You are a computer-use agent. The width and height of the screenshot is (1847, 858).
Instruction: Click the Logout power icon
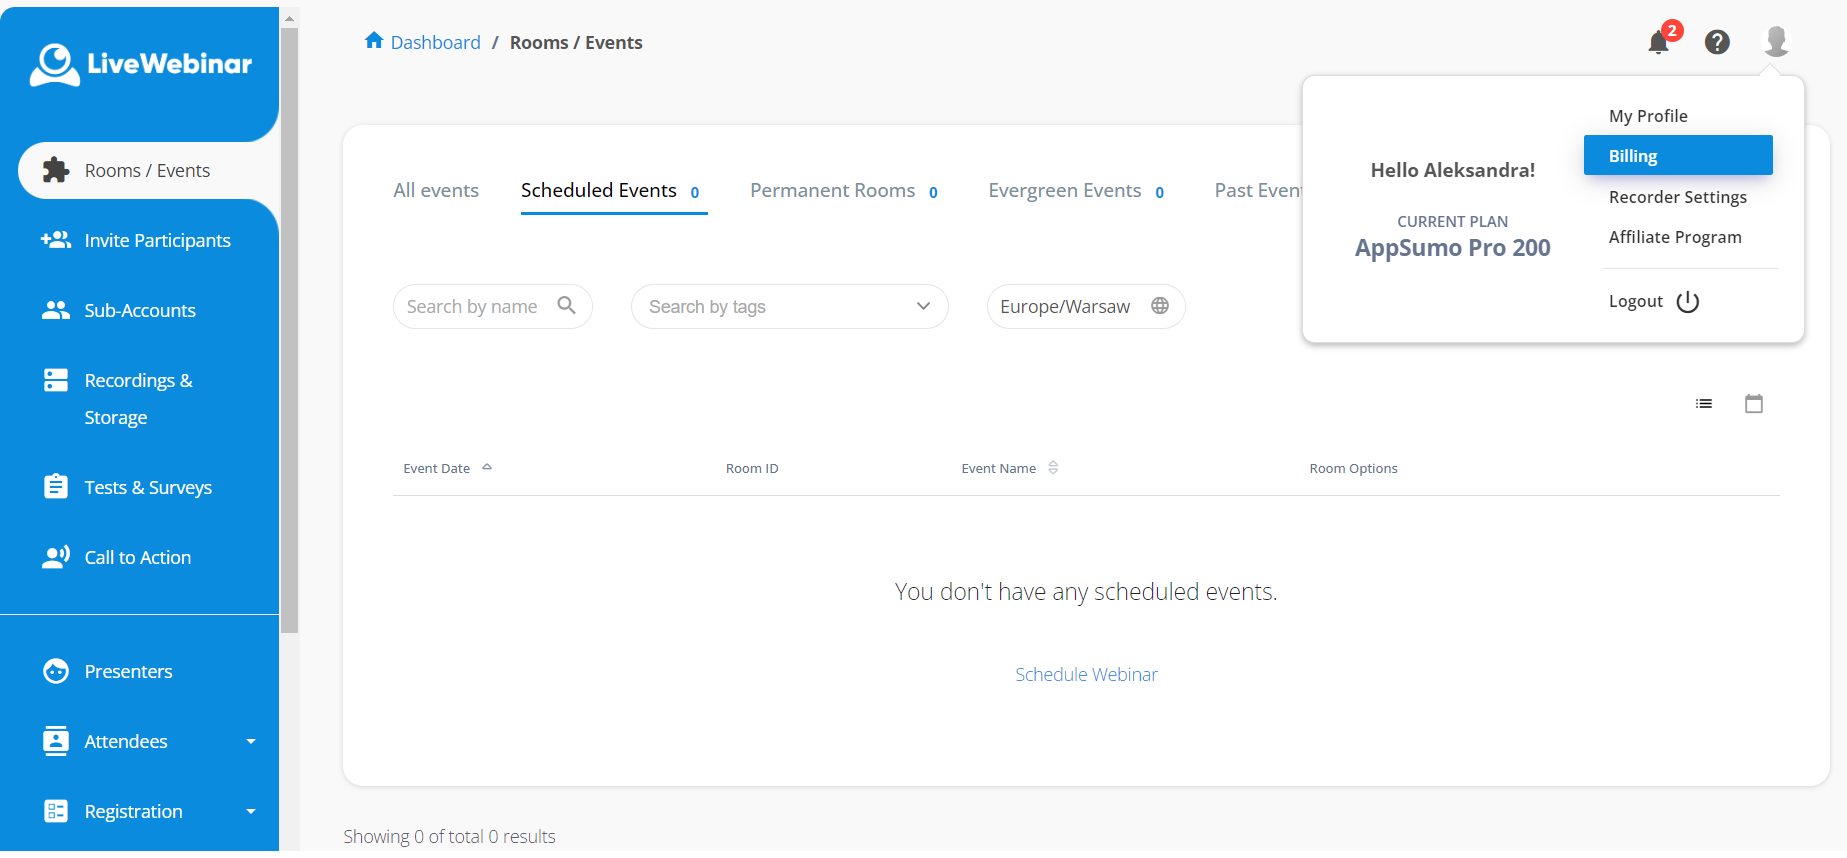click(1688, 302)
